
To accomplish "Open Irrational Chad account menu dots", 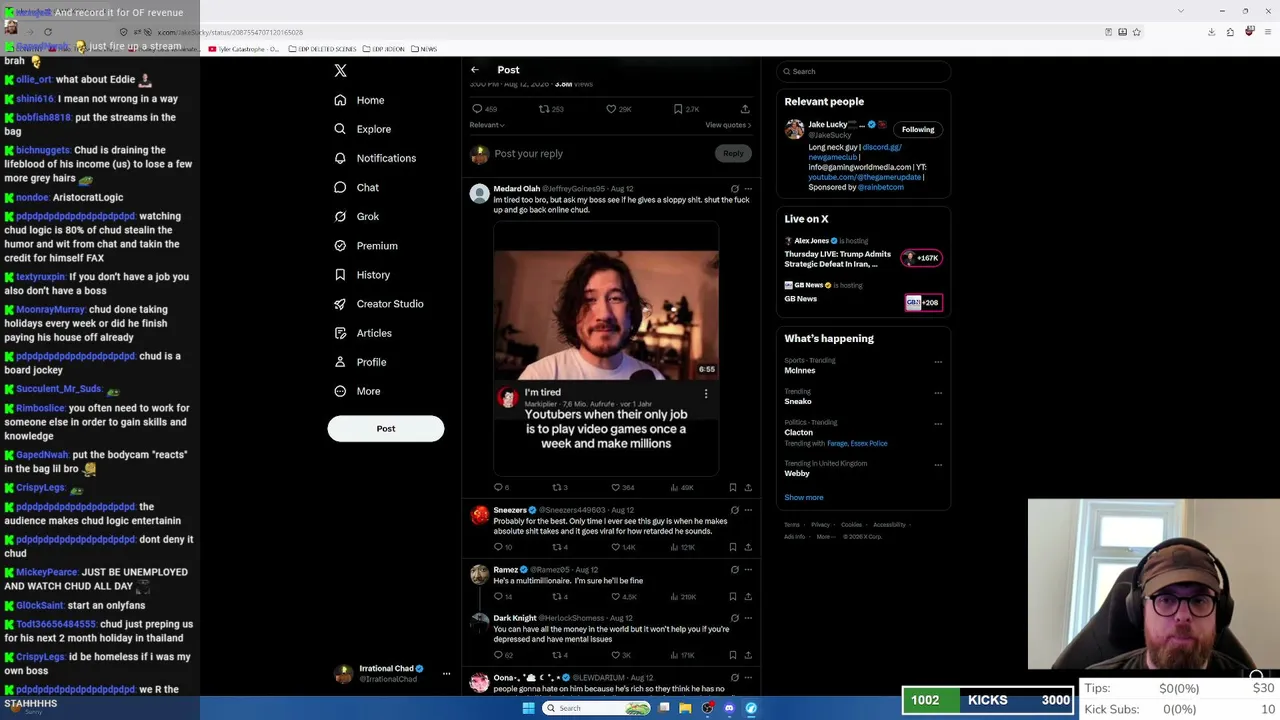I will click(x=446, y=674).
